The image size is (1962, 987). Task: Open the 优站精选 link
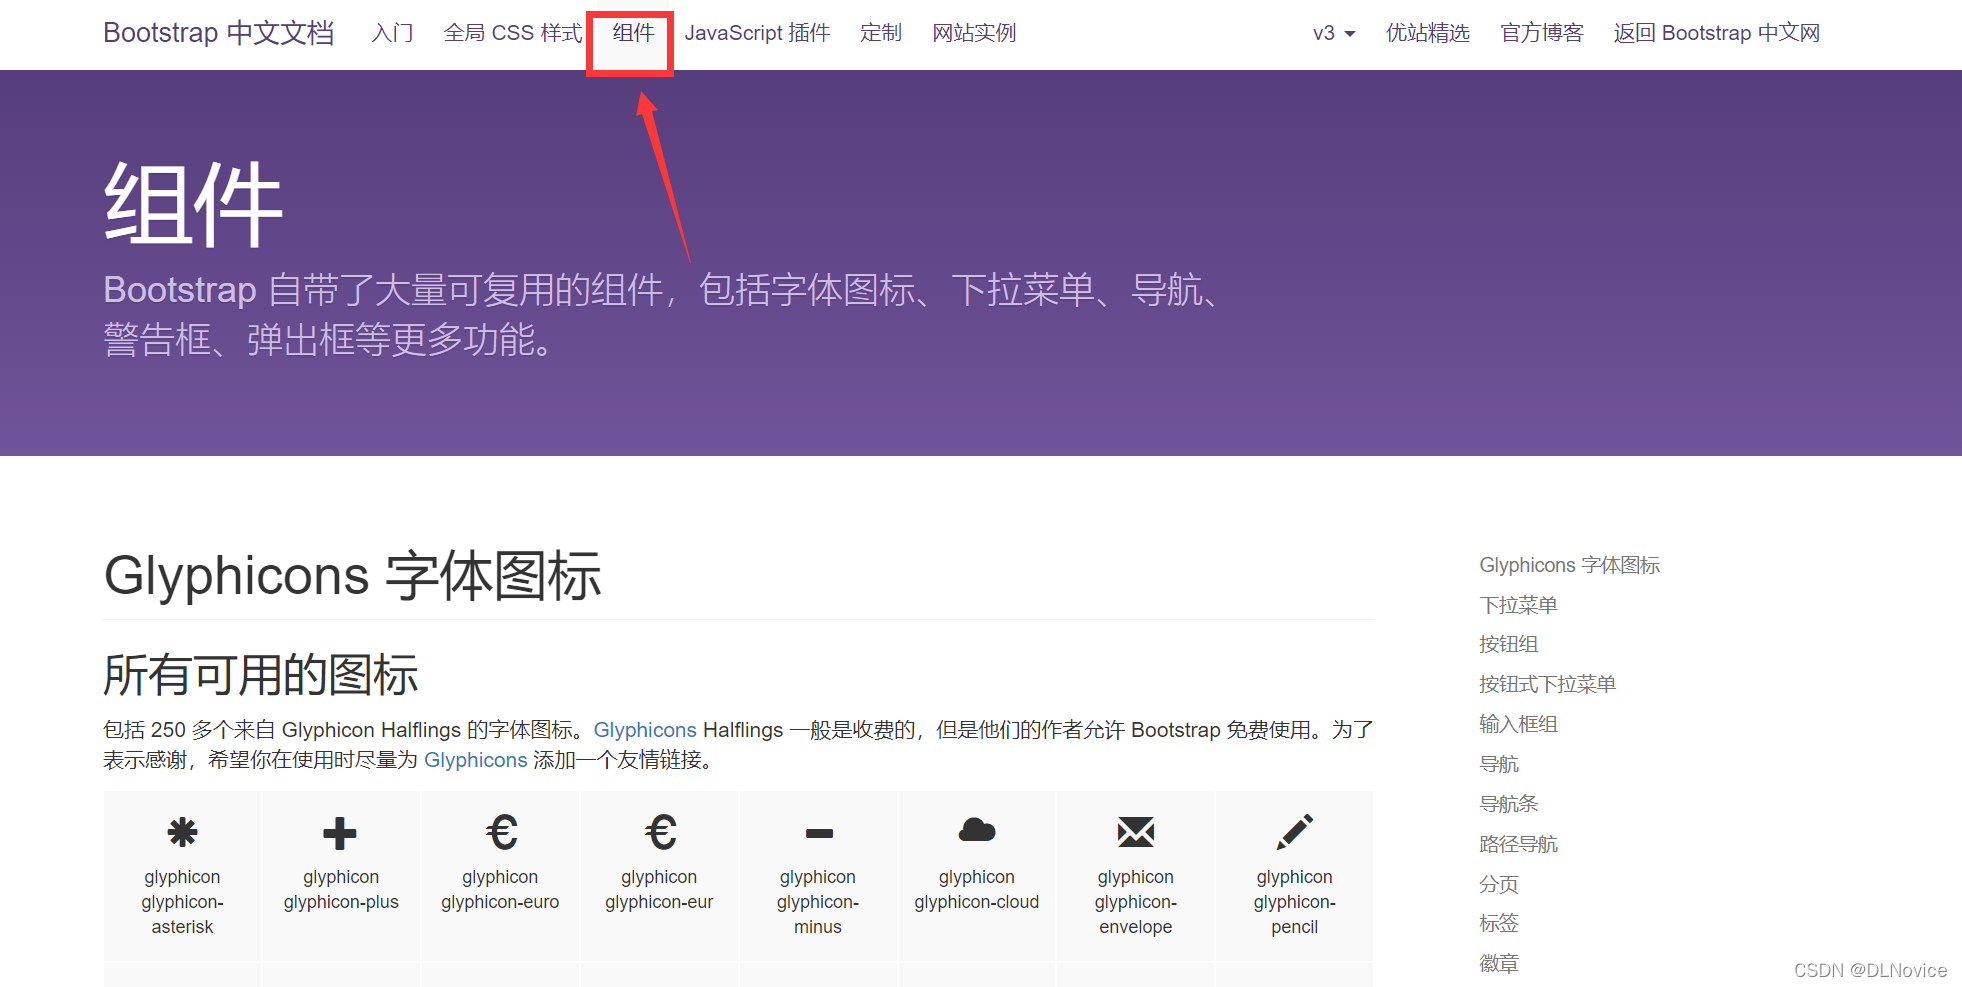1427,33
